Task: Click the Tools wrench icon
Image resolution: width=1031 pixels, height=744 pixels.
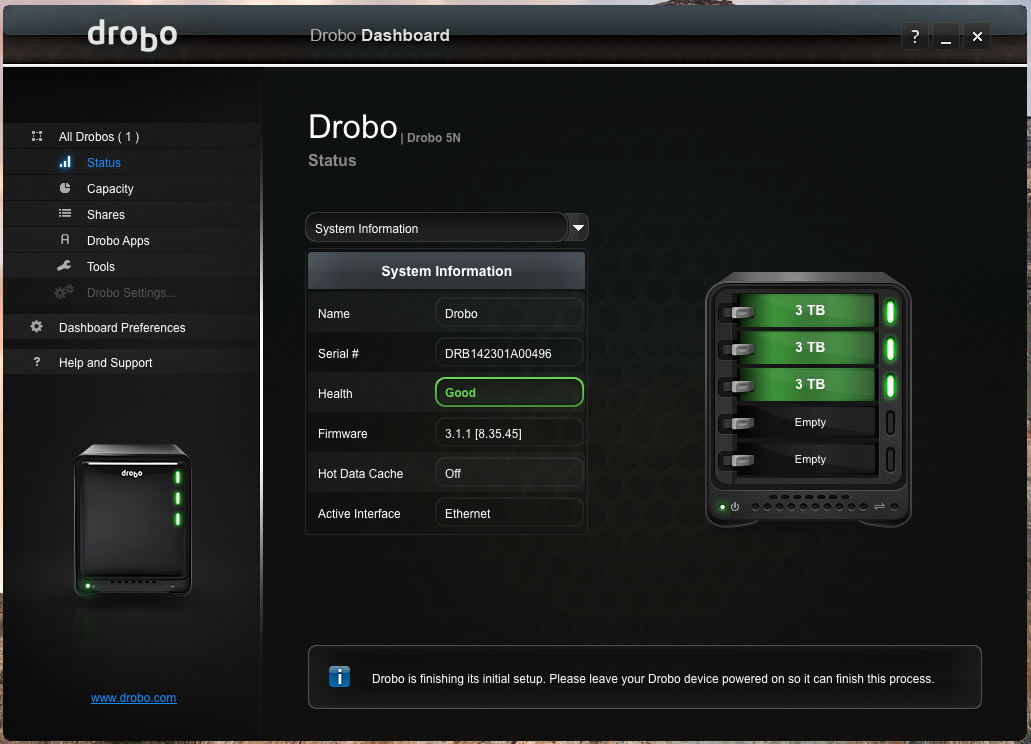Action: pos(65,266)
